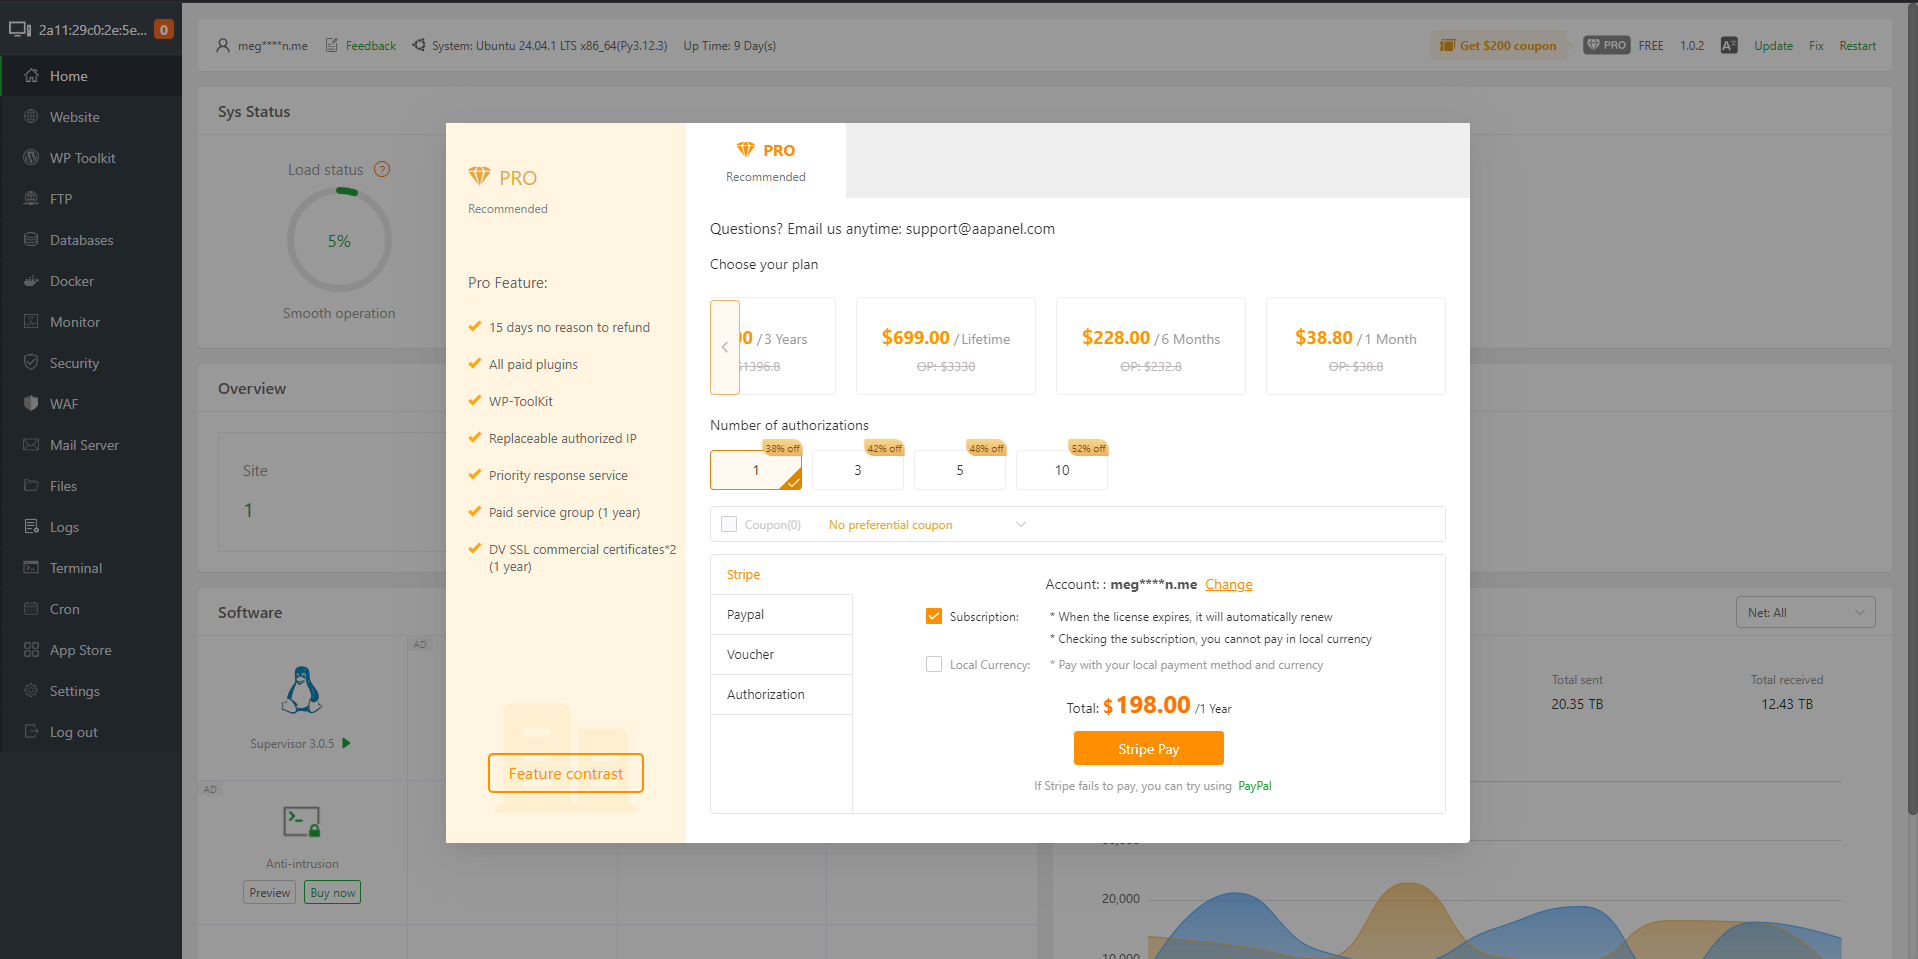This screenshot has width=1918, height=959.
Task: Click the Stripe Pay button
Action: (x=1149, y=749)
